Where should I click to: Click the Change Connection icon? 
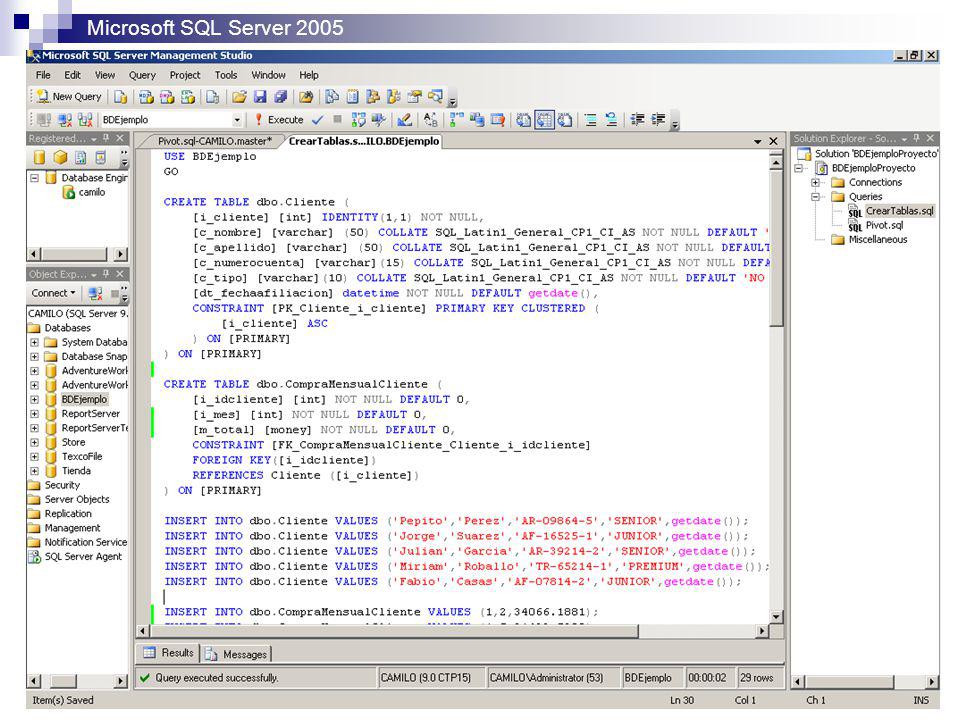[85, 119]
